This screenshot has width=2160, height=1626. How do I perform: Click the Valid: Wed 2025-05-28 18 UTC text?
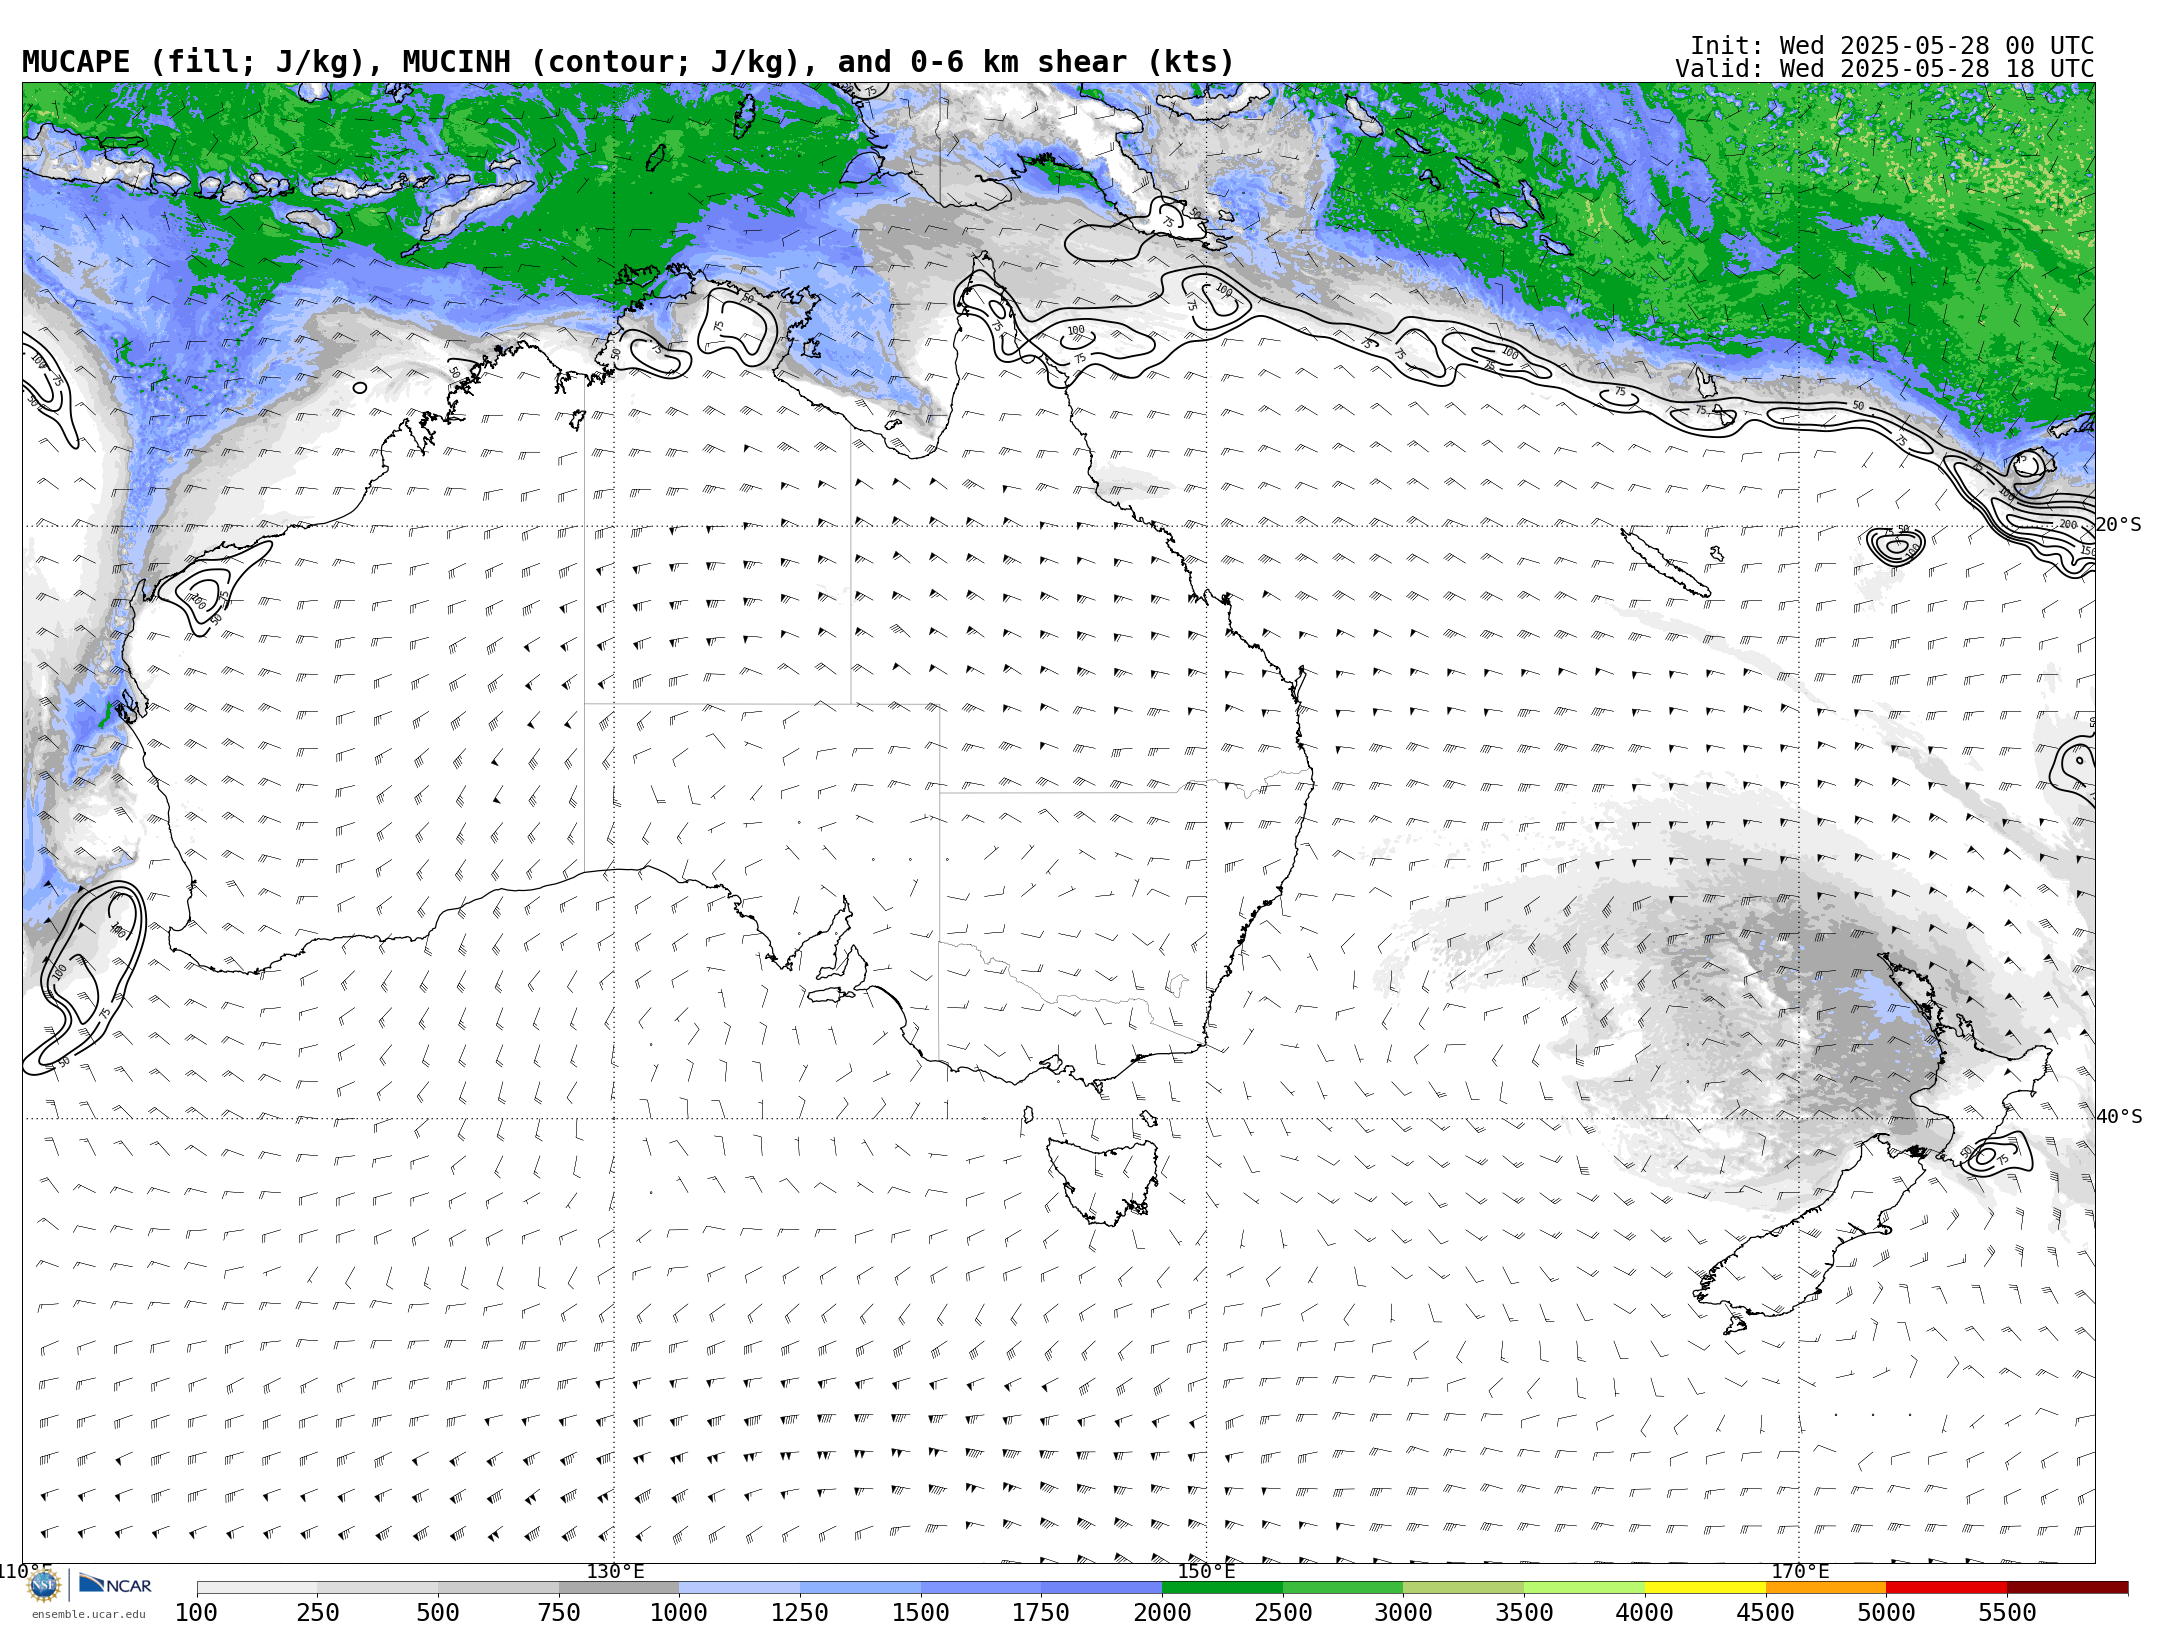tap(1885, 69)
